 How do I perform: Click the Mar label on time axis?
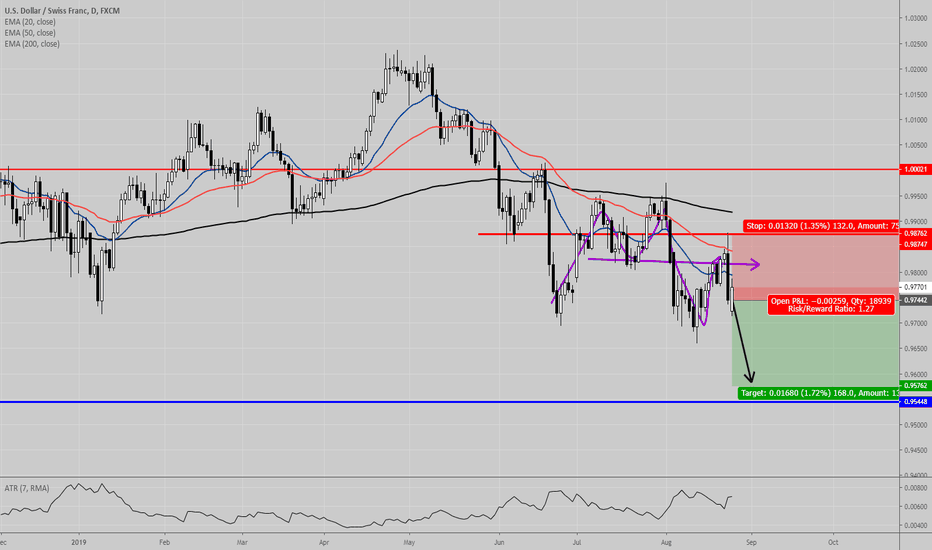pos(242,542)
